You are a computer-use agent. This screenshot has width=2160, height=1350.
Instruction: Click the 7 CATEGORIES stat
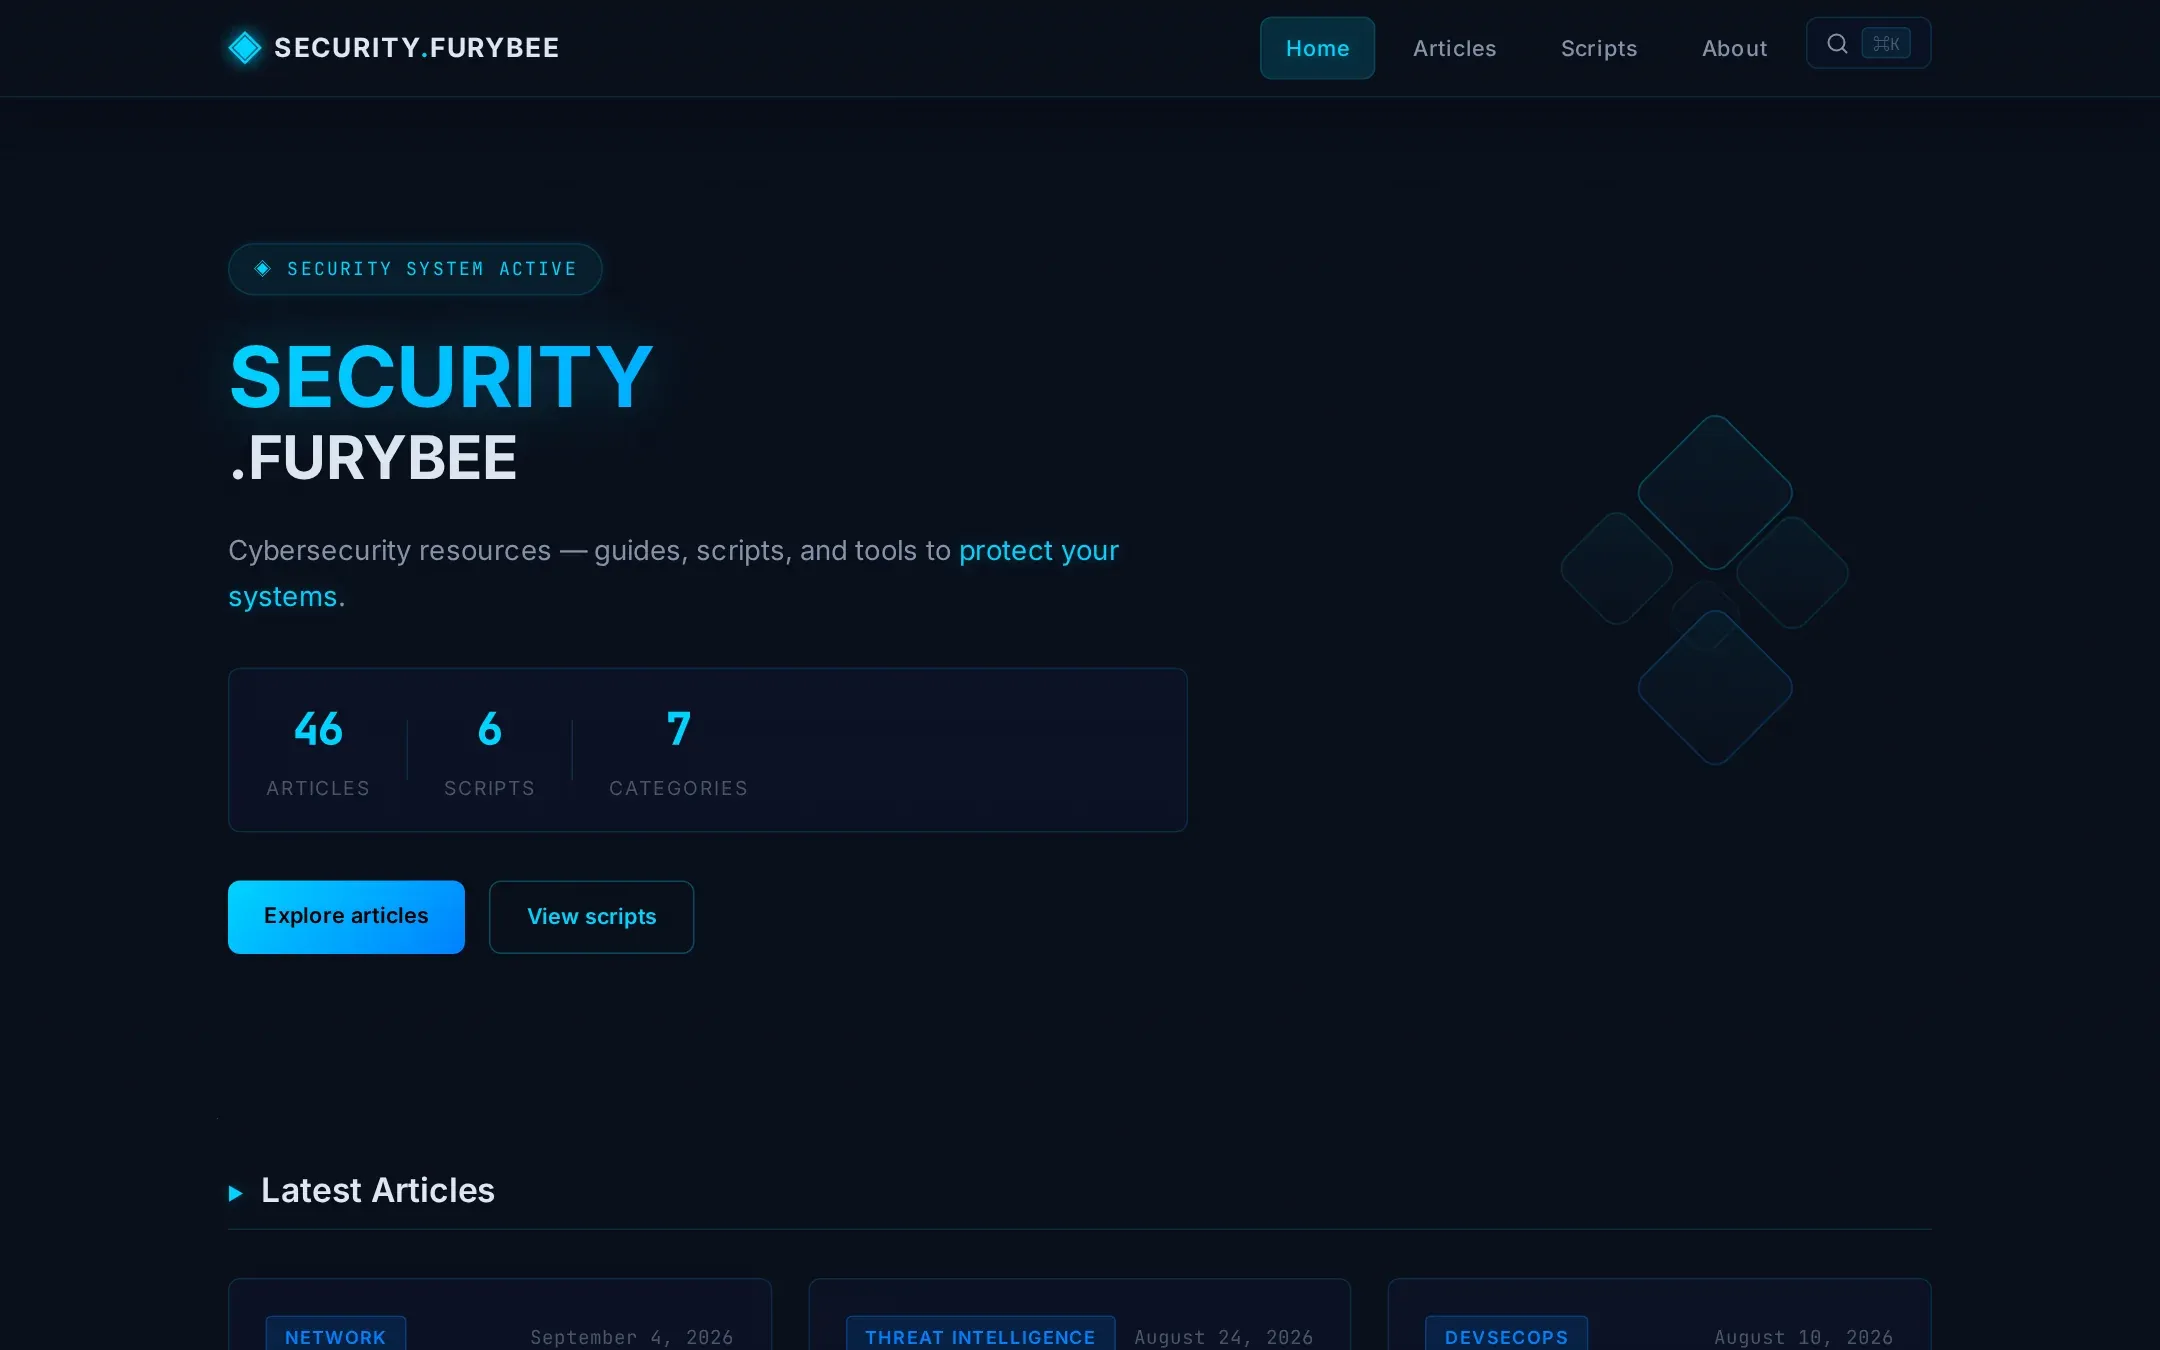point(678,751)
